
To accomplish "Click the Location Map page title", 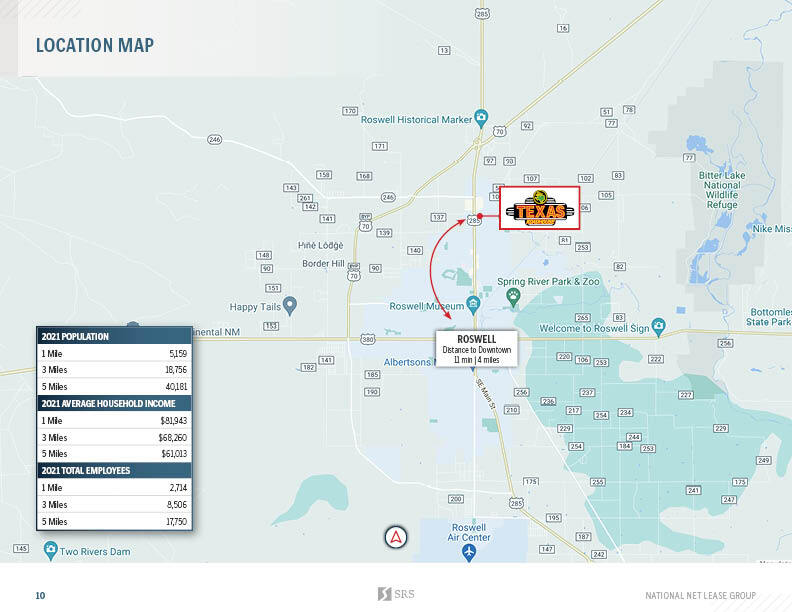I will pos(95,45).
